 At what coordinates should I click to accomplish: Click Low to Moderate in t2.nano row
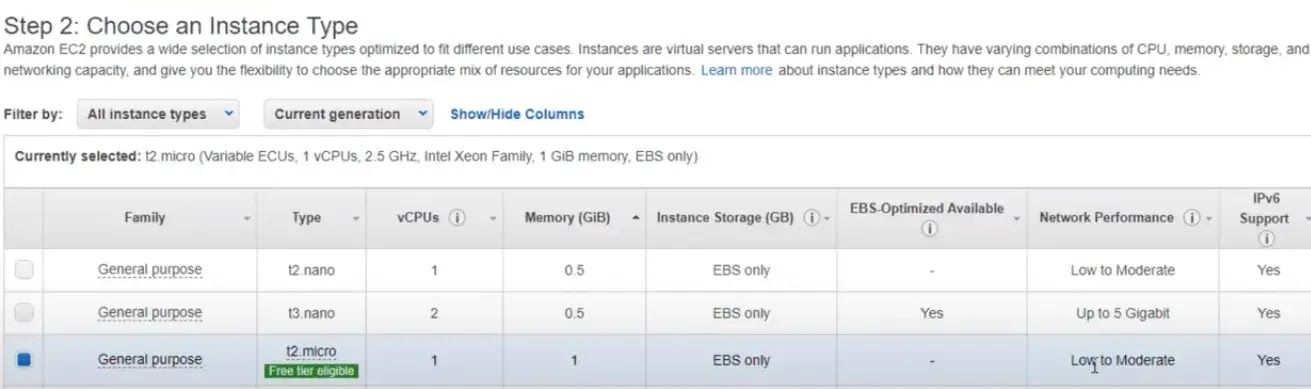(1123, 270)
